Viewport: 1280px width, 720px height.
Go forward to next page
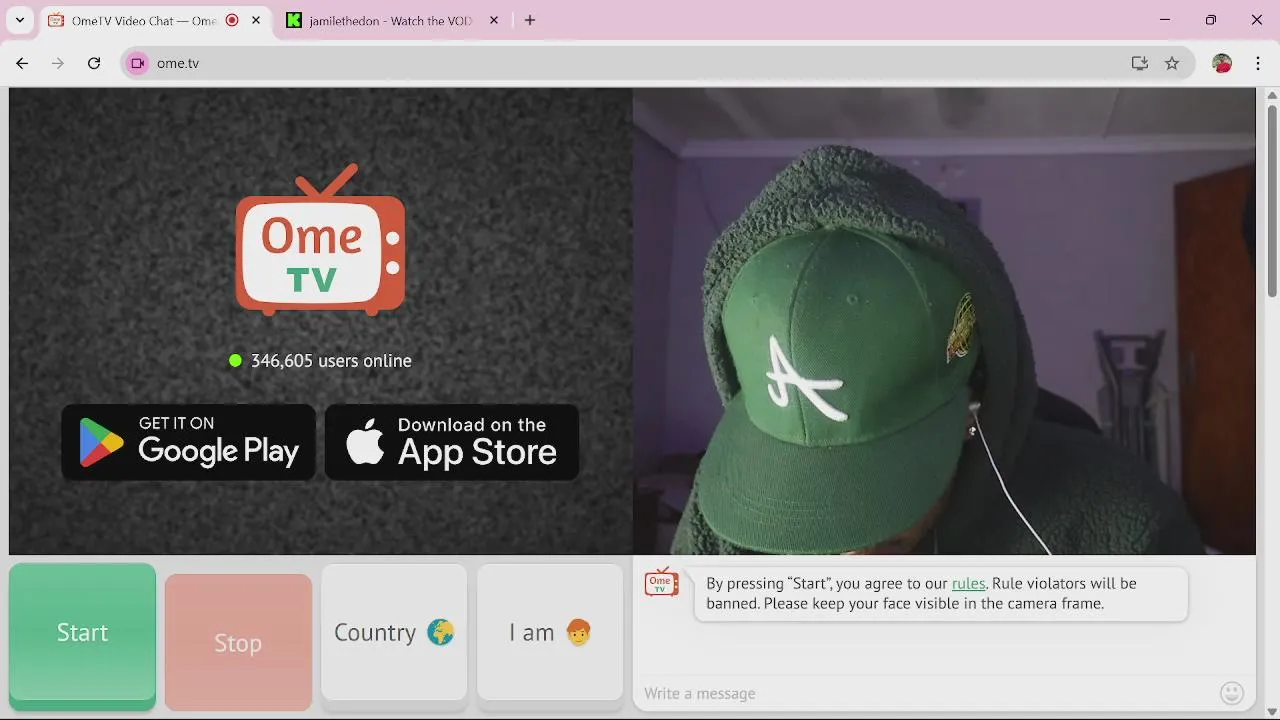point(58,63)
